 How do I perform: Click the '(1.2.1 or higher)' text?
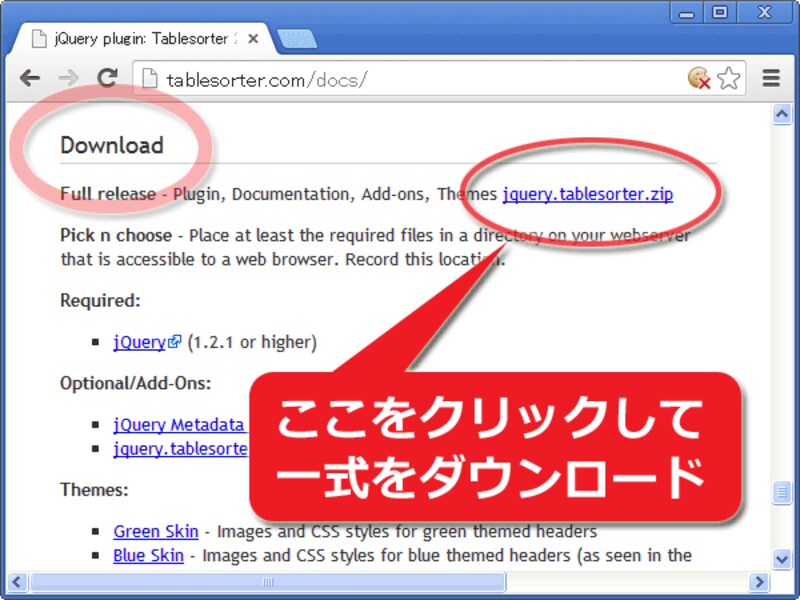point(253,342)
